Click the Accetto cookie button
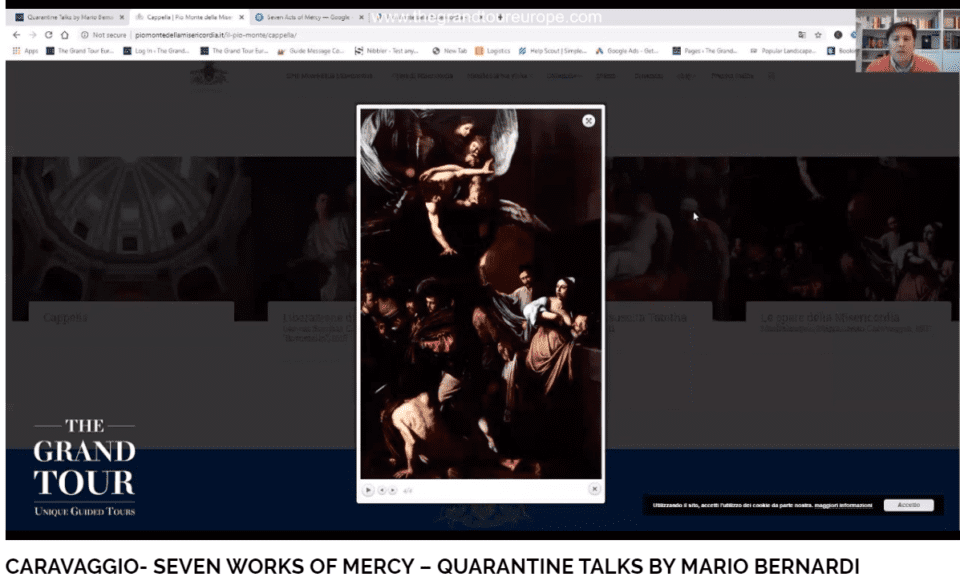This screenshot has width=960, height=585. tap(909, 505)
